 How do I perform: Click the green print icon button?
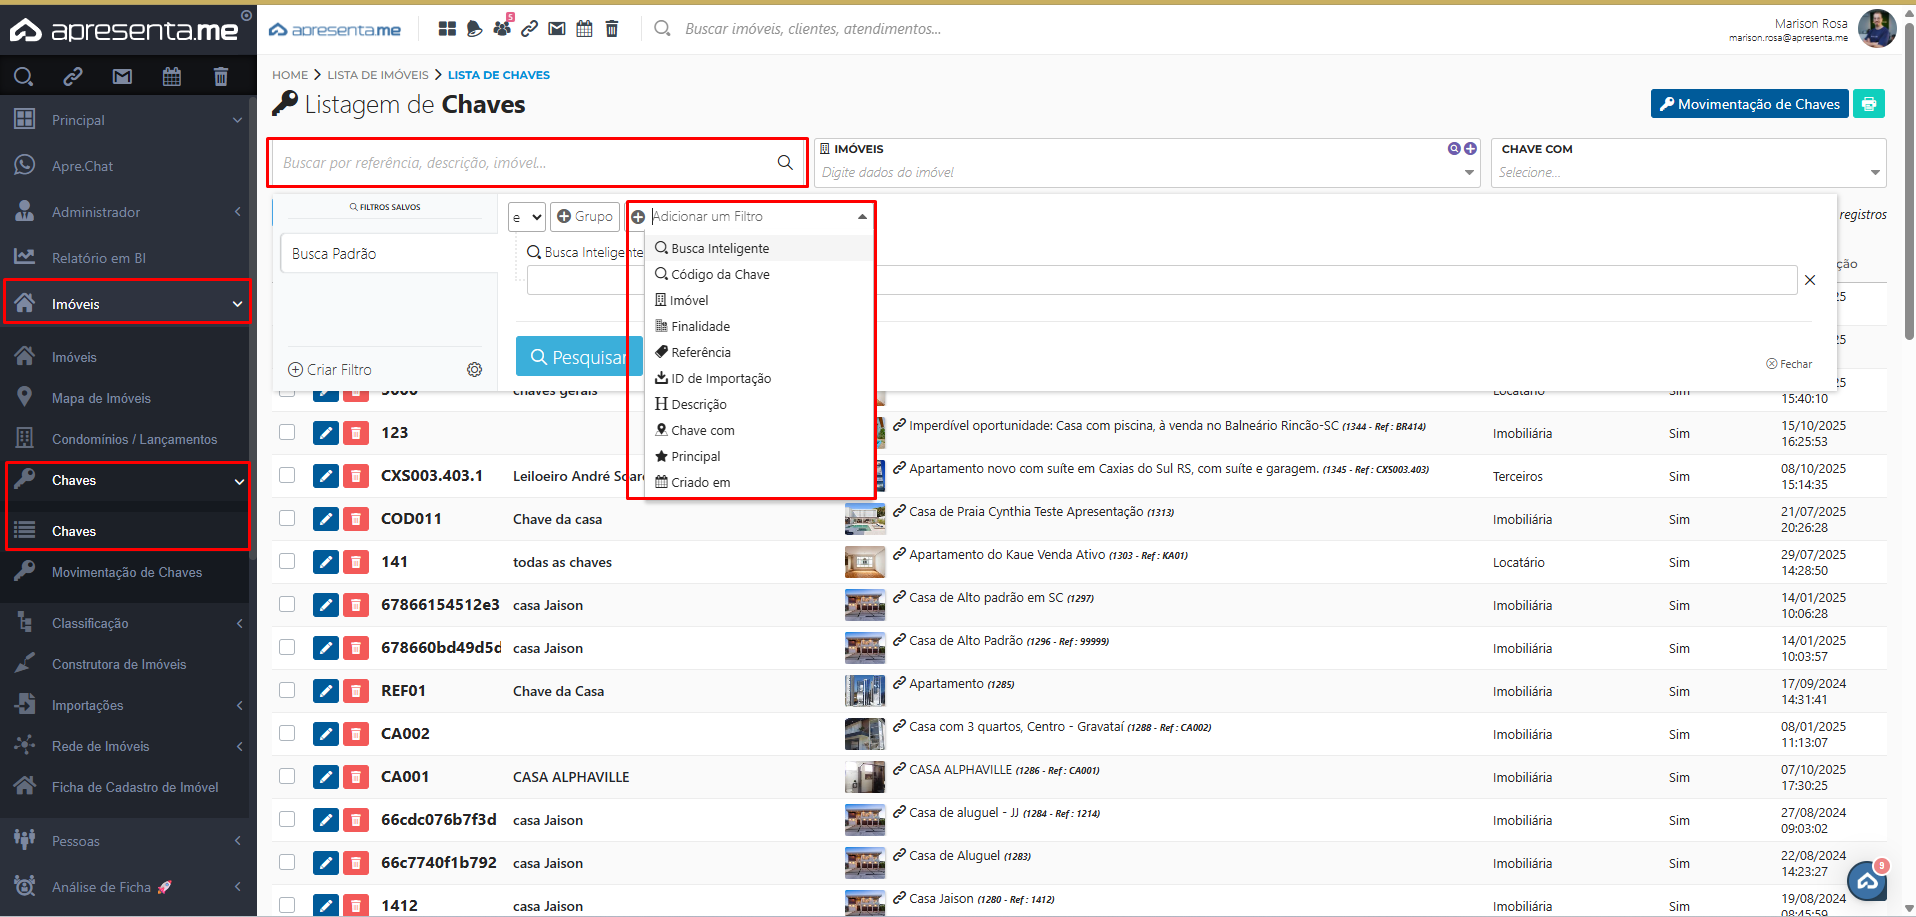[x=1868, y=104]
